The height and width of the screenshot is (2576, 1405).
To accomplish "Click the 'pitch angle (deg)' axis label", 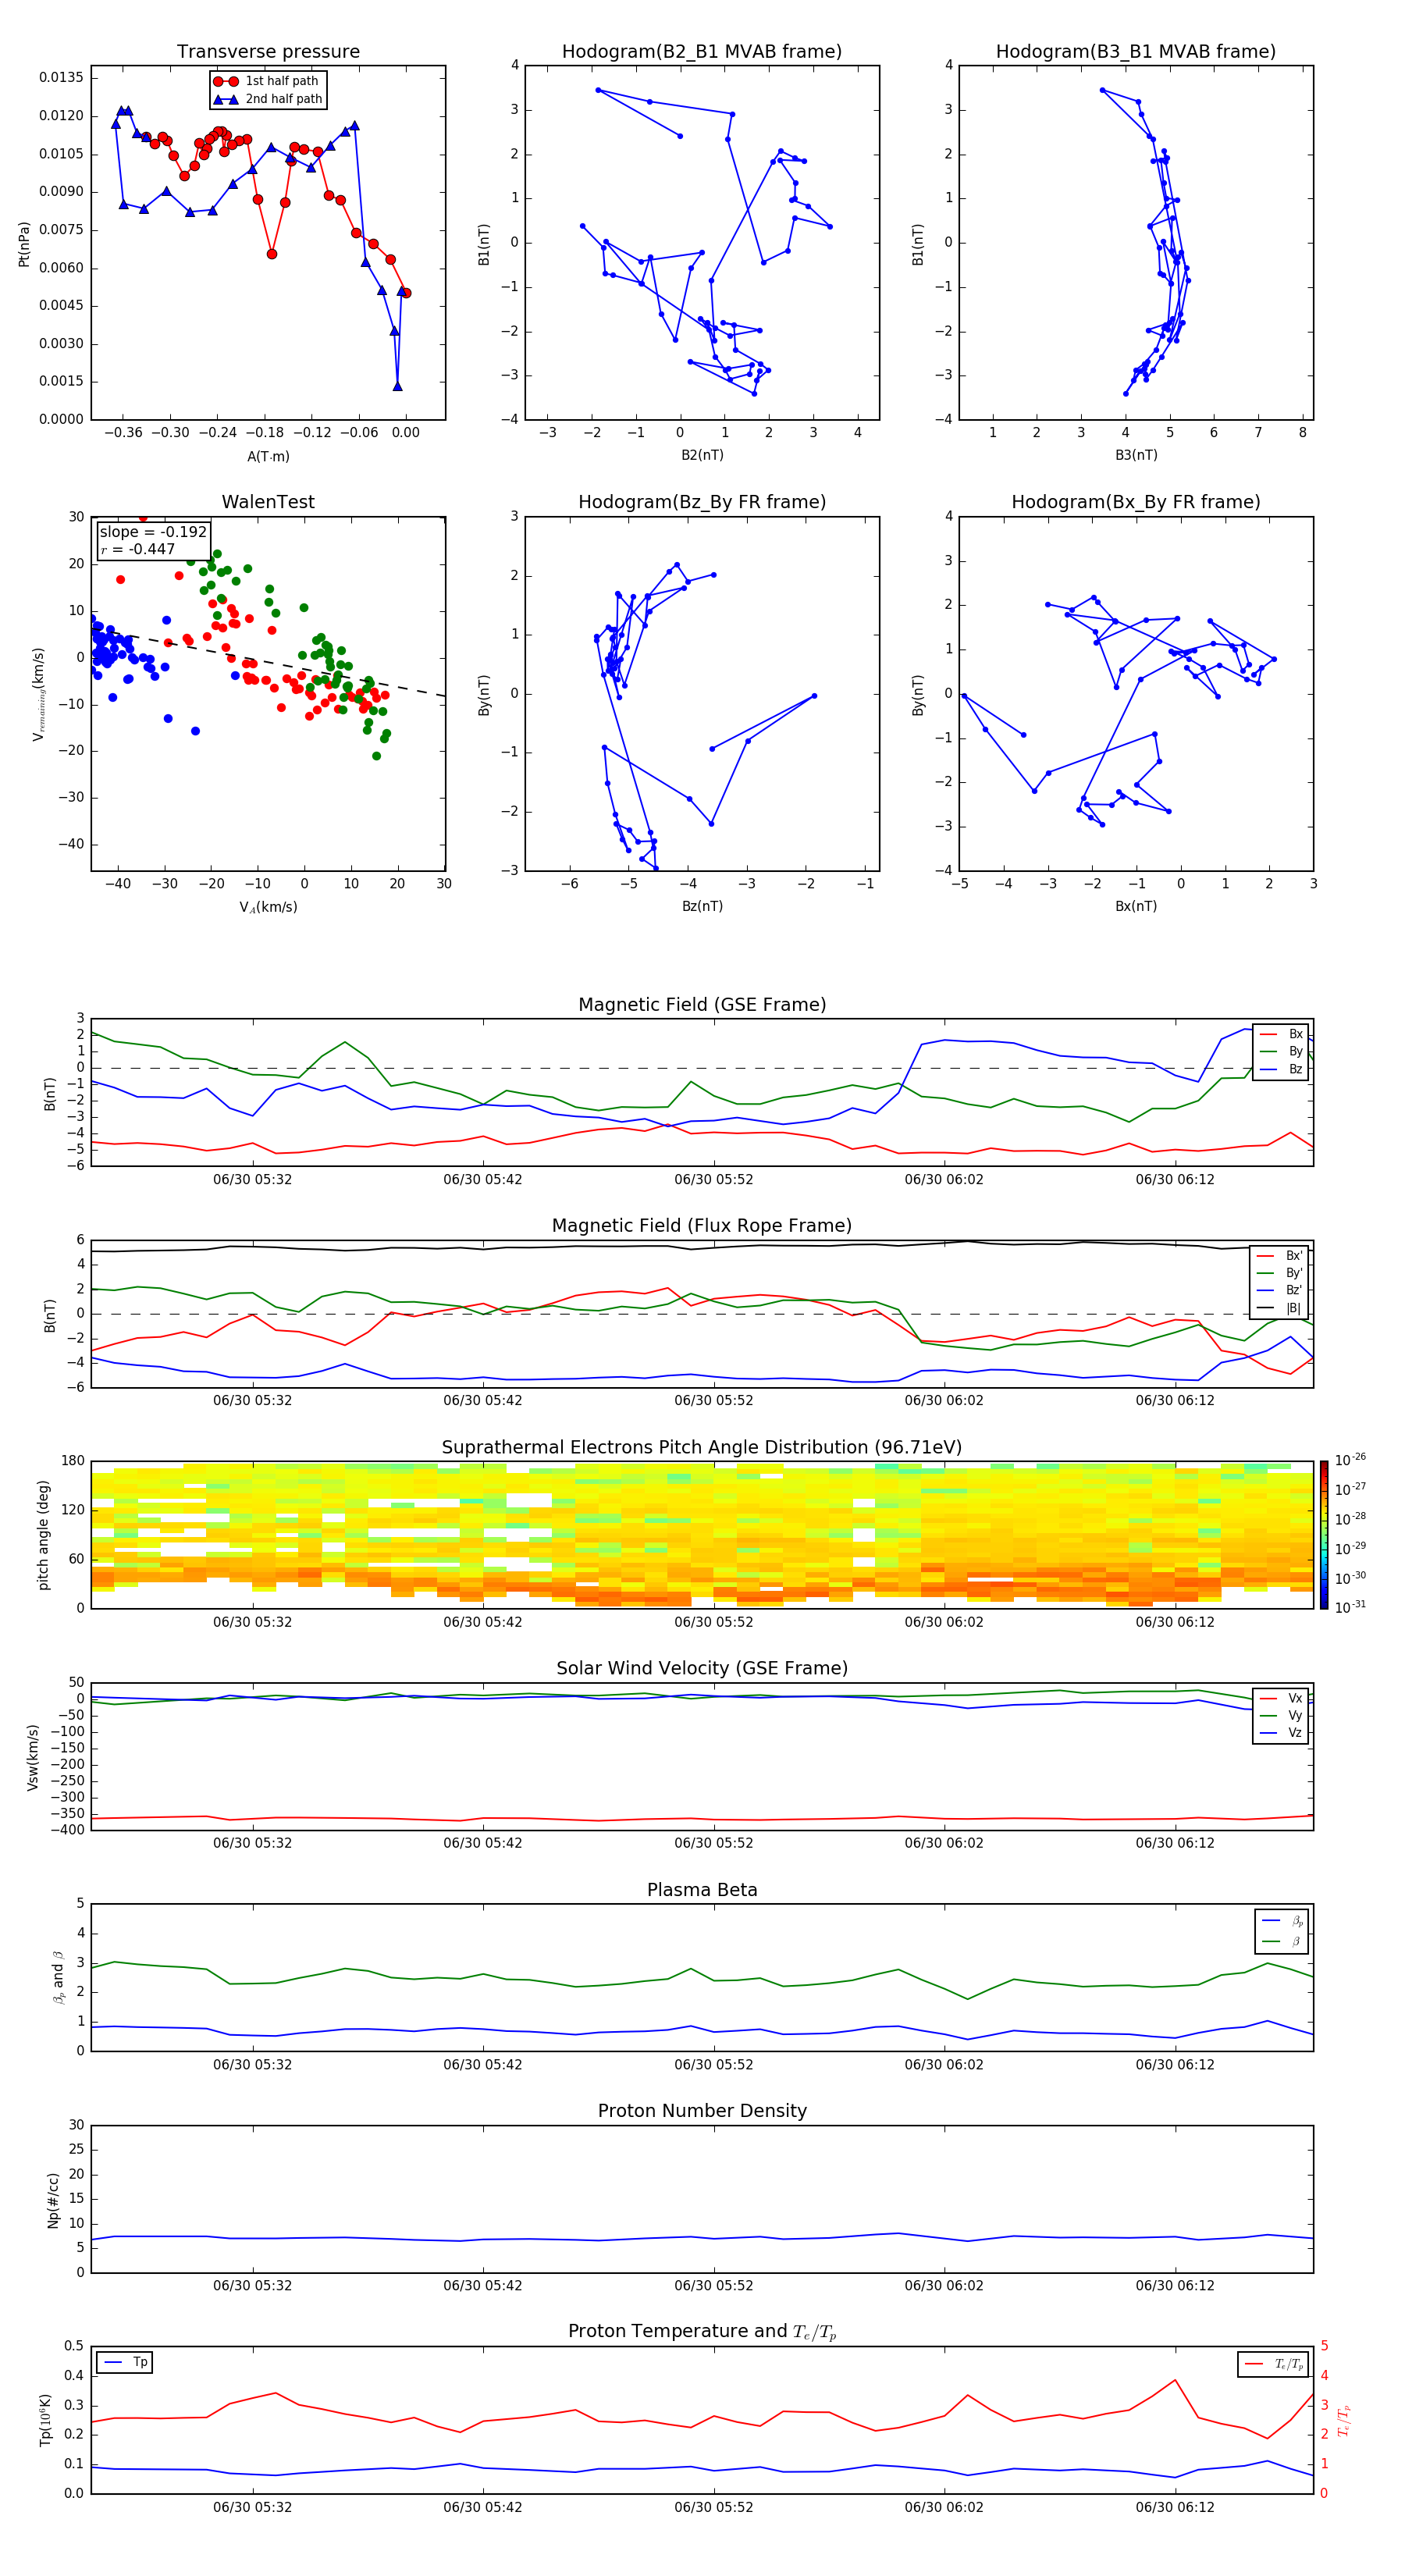I will [43, 1535].
